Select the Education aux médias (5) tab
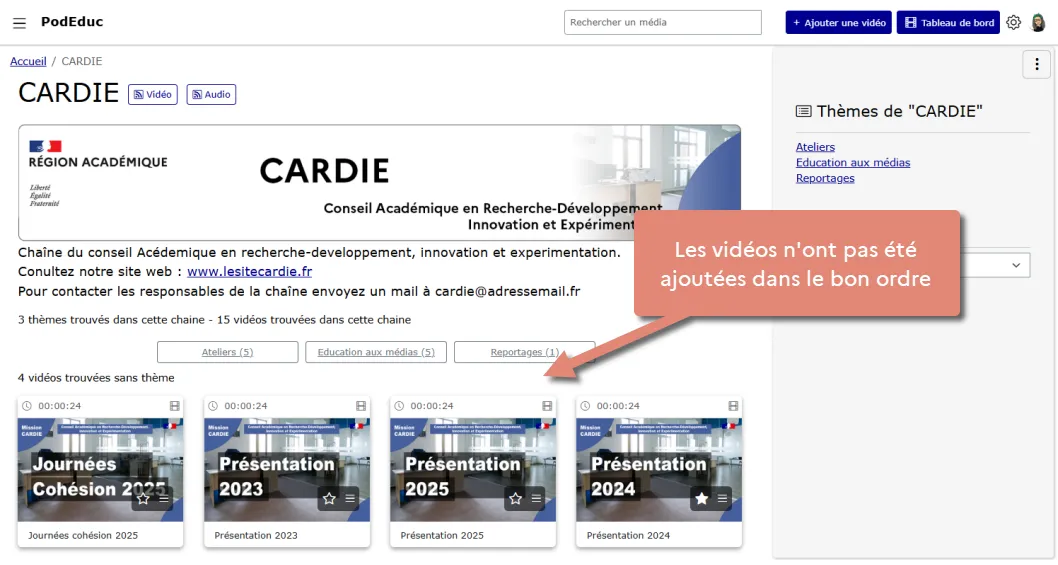This screenshot has height=565, width=1058. click(376, 352)
